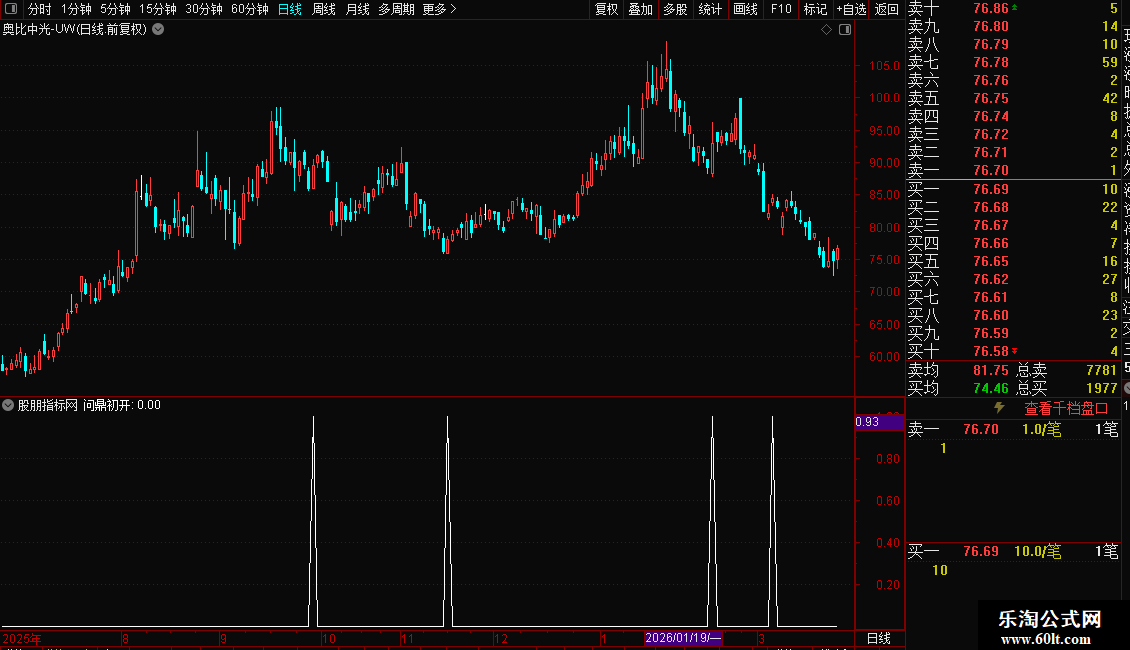Screen dimensions: 1130x650
Task: Select the 30分钟 period tab
Action: pyautogui.click(x=204, y=9)
